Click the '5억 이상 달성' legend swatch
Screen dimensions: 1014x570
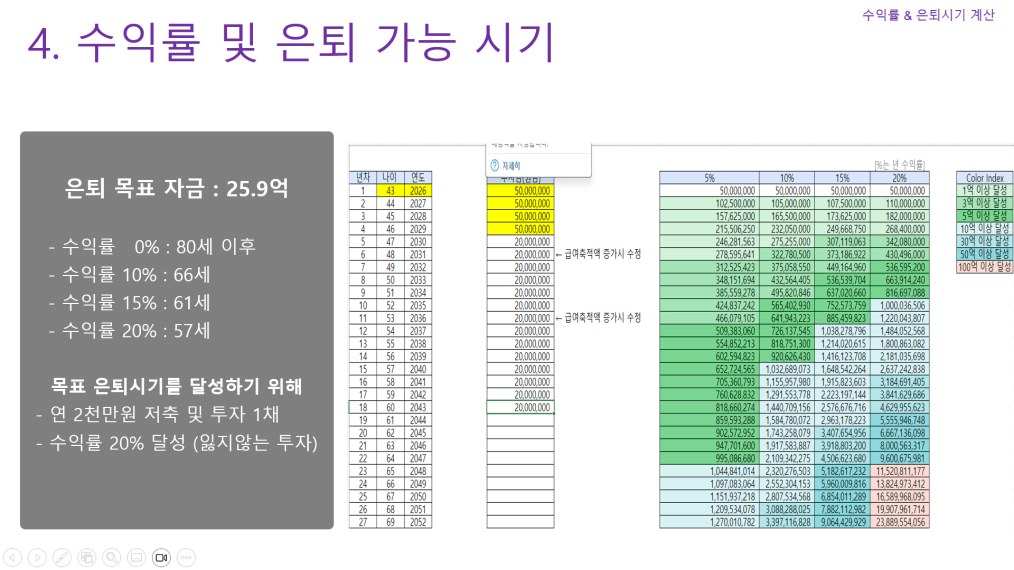click(x=985, y=215)
